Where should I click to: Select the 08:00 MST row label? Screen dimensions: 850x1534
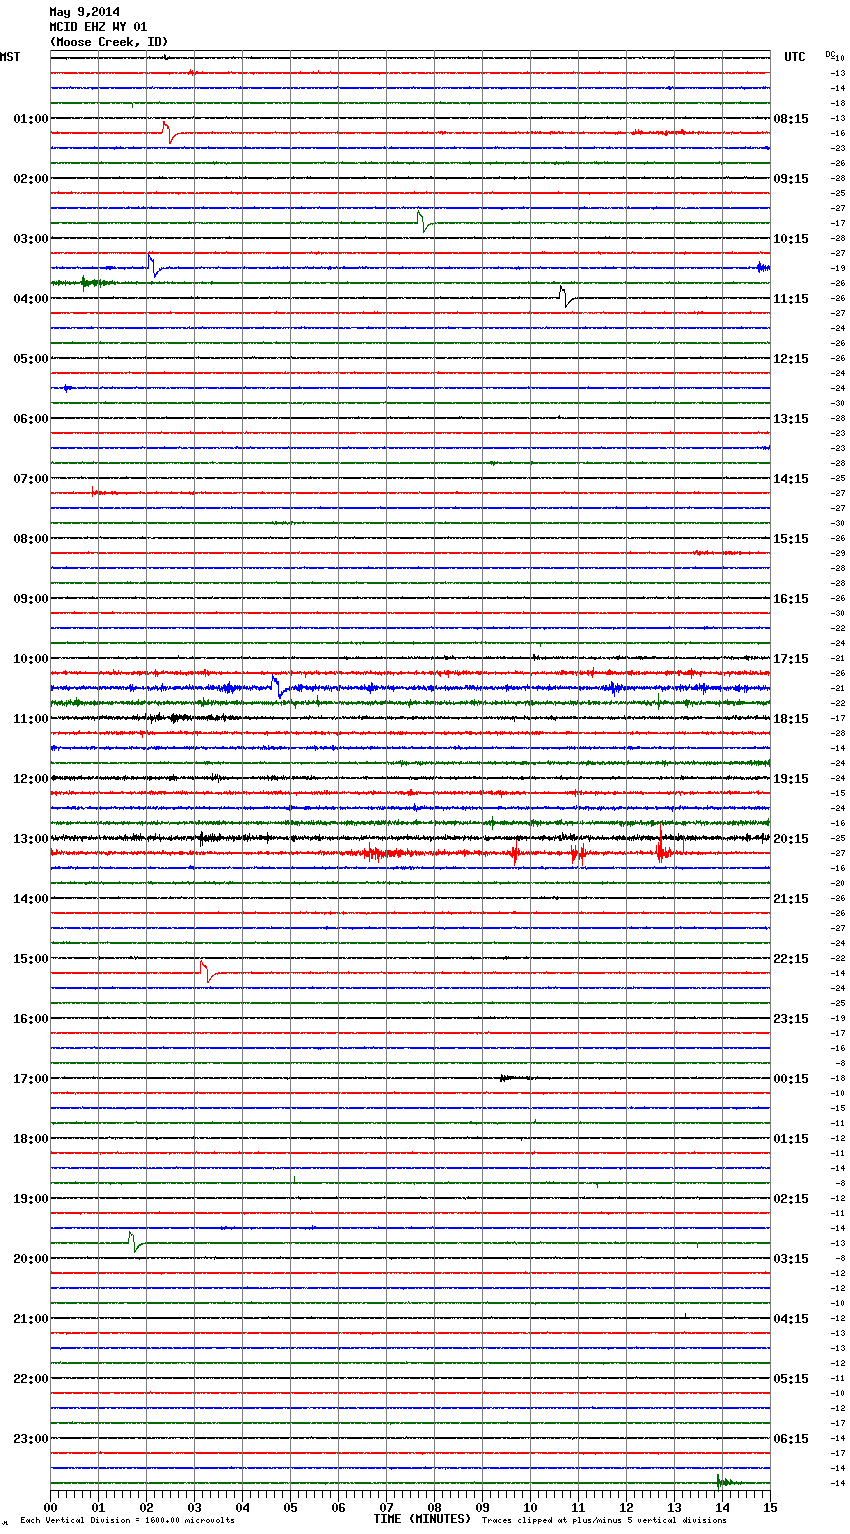pyautogui.click(x=31, y=538)
